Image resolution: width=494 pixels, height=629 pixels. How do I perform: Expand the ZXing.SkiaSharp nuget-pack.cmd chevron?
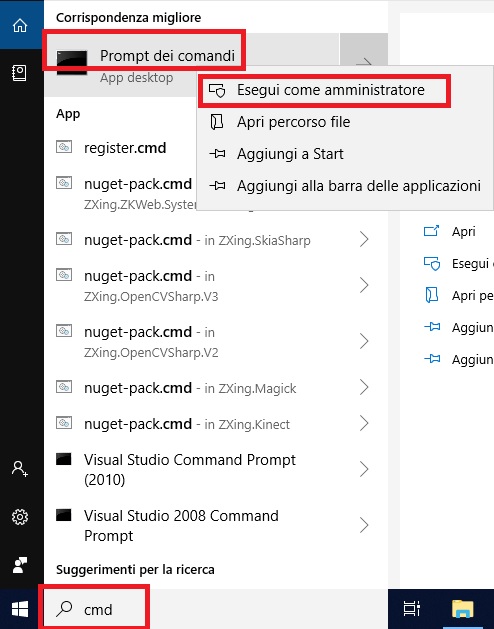(x=364, y=239)
